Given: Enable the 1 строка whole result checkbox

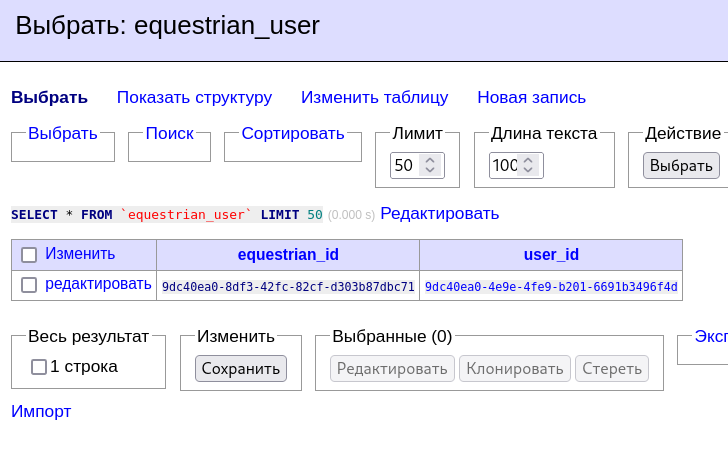Looking at the screenshot, I should point(39,367).
